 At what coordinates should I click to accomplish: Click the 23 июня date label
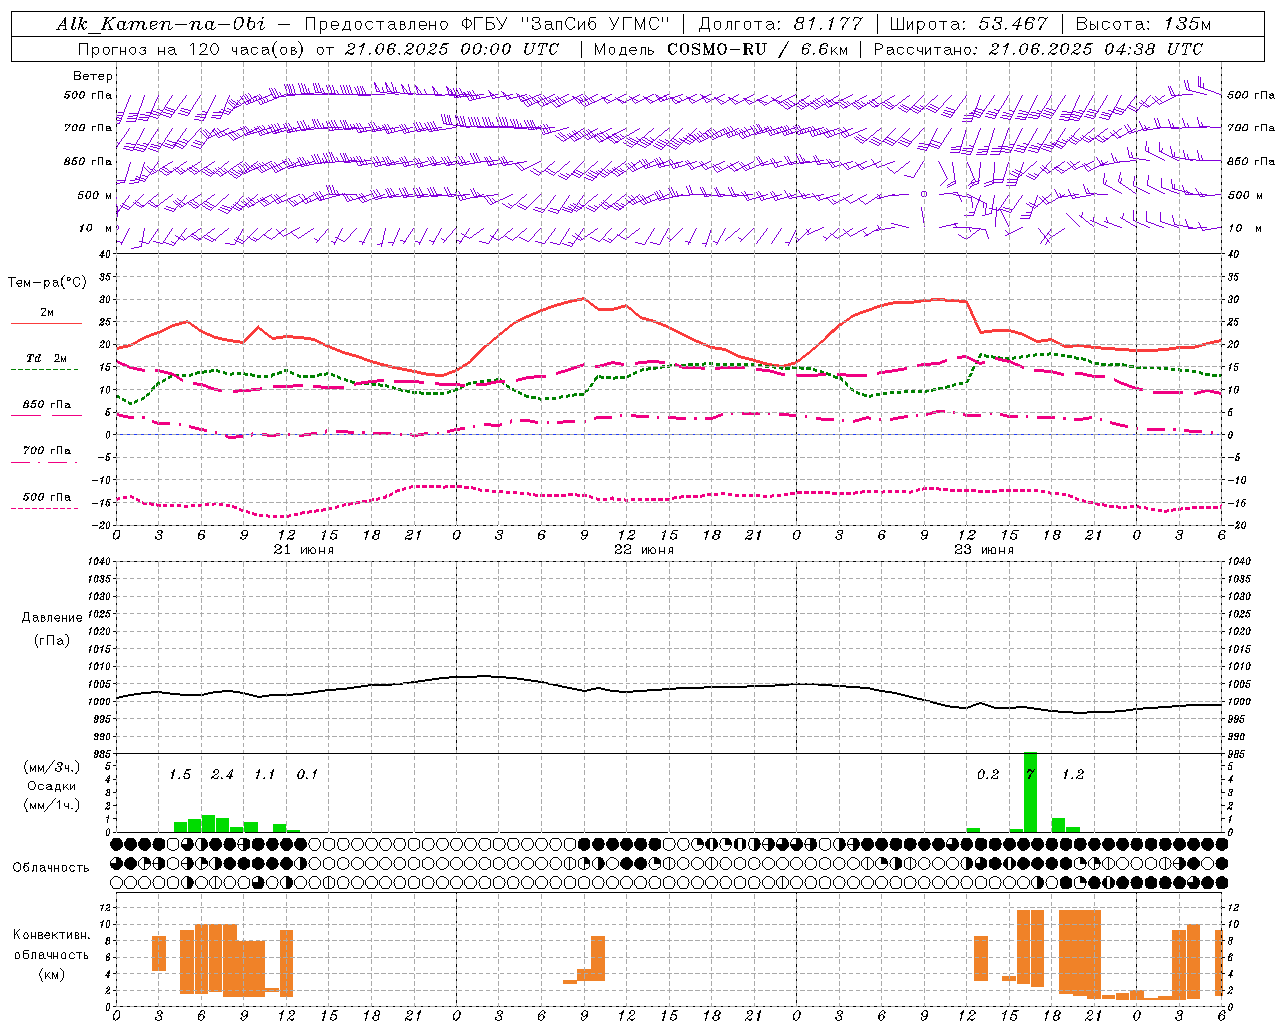click(x=984, y=550)
